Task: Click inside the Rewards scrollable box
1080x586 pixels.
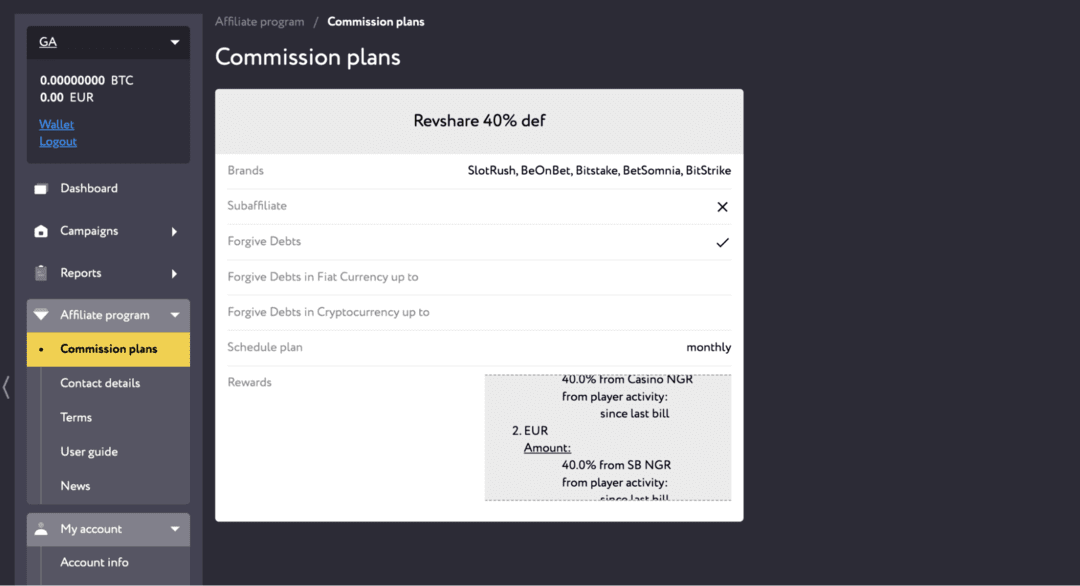Action: (608, 437)
